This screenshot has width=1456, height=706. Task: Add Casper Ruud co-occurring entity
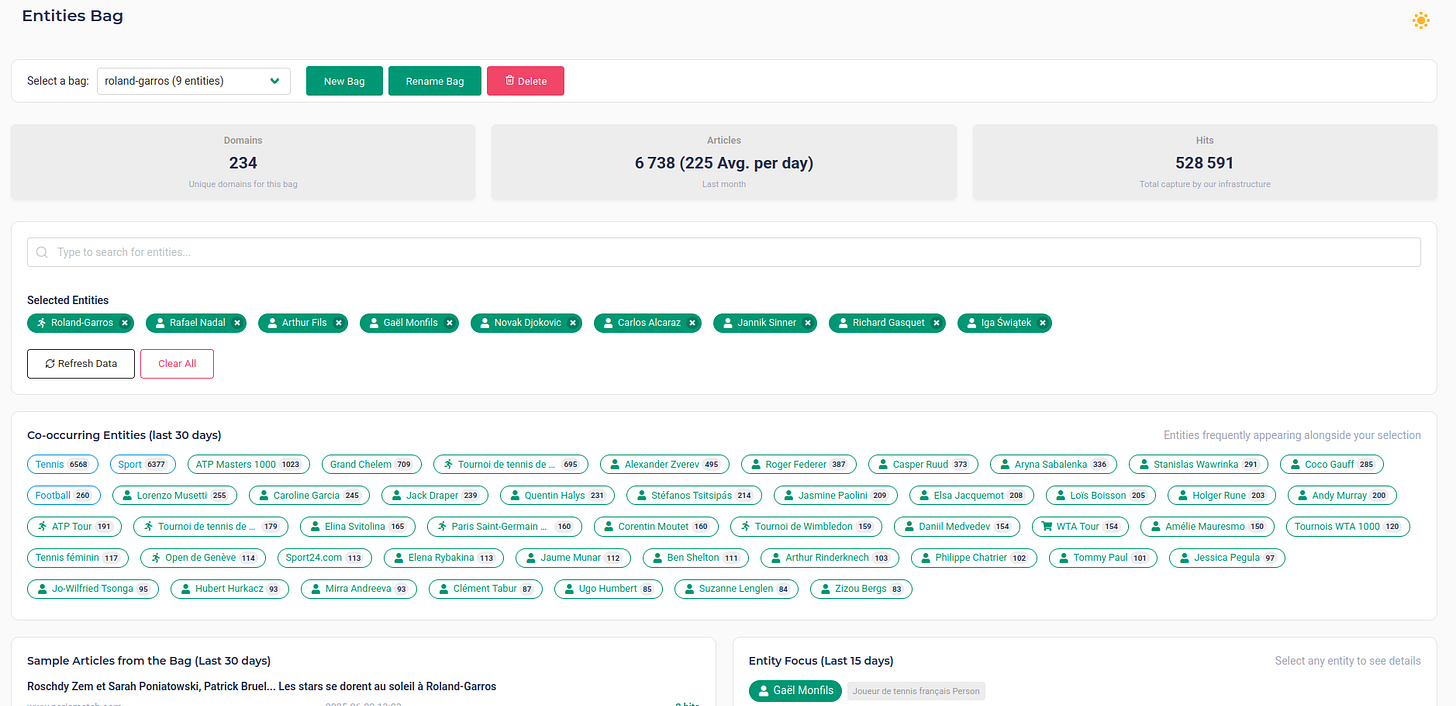coord(923,464)
